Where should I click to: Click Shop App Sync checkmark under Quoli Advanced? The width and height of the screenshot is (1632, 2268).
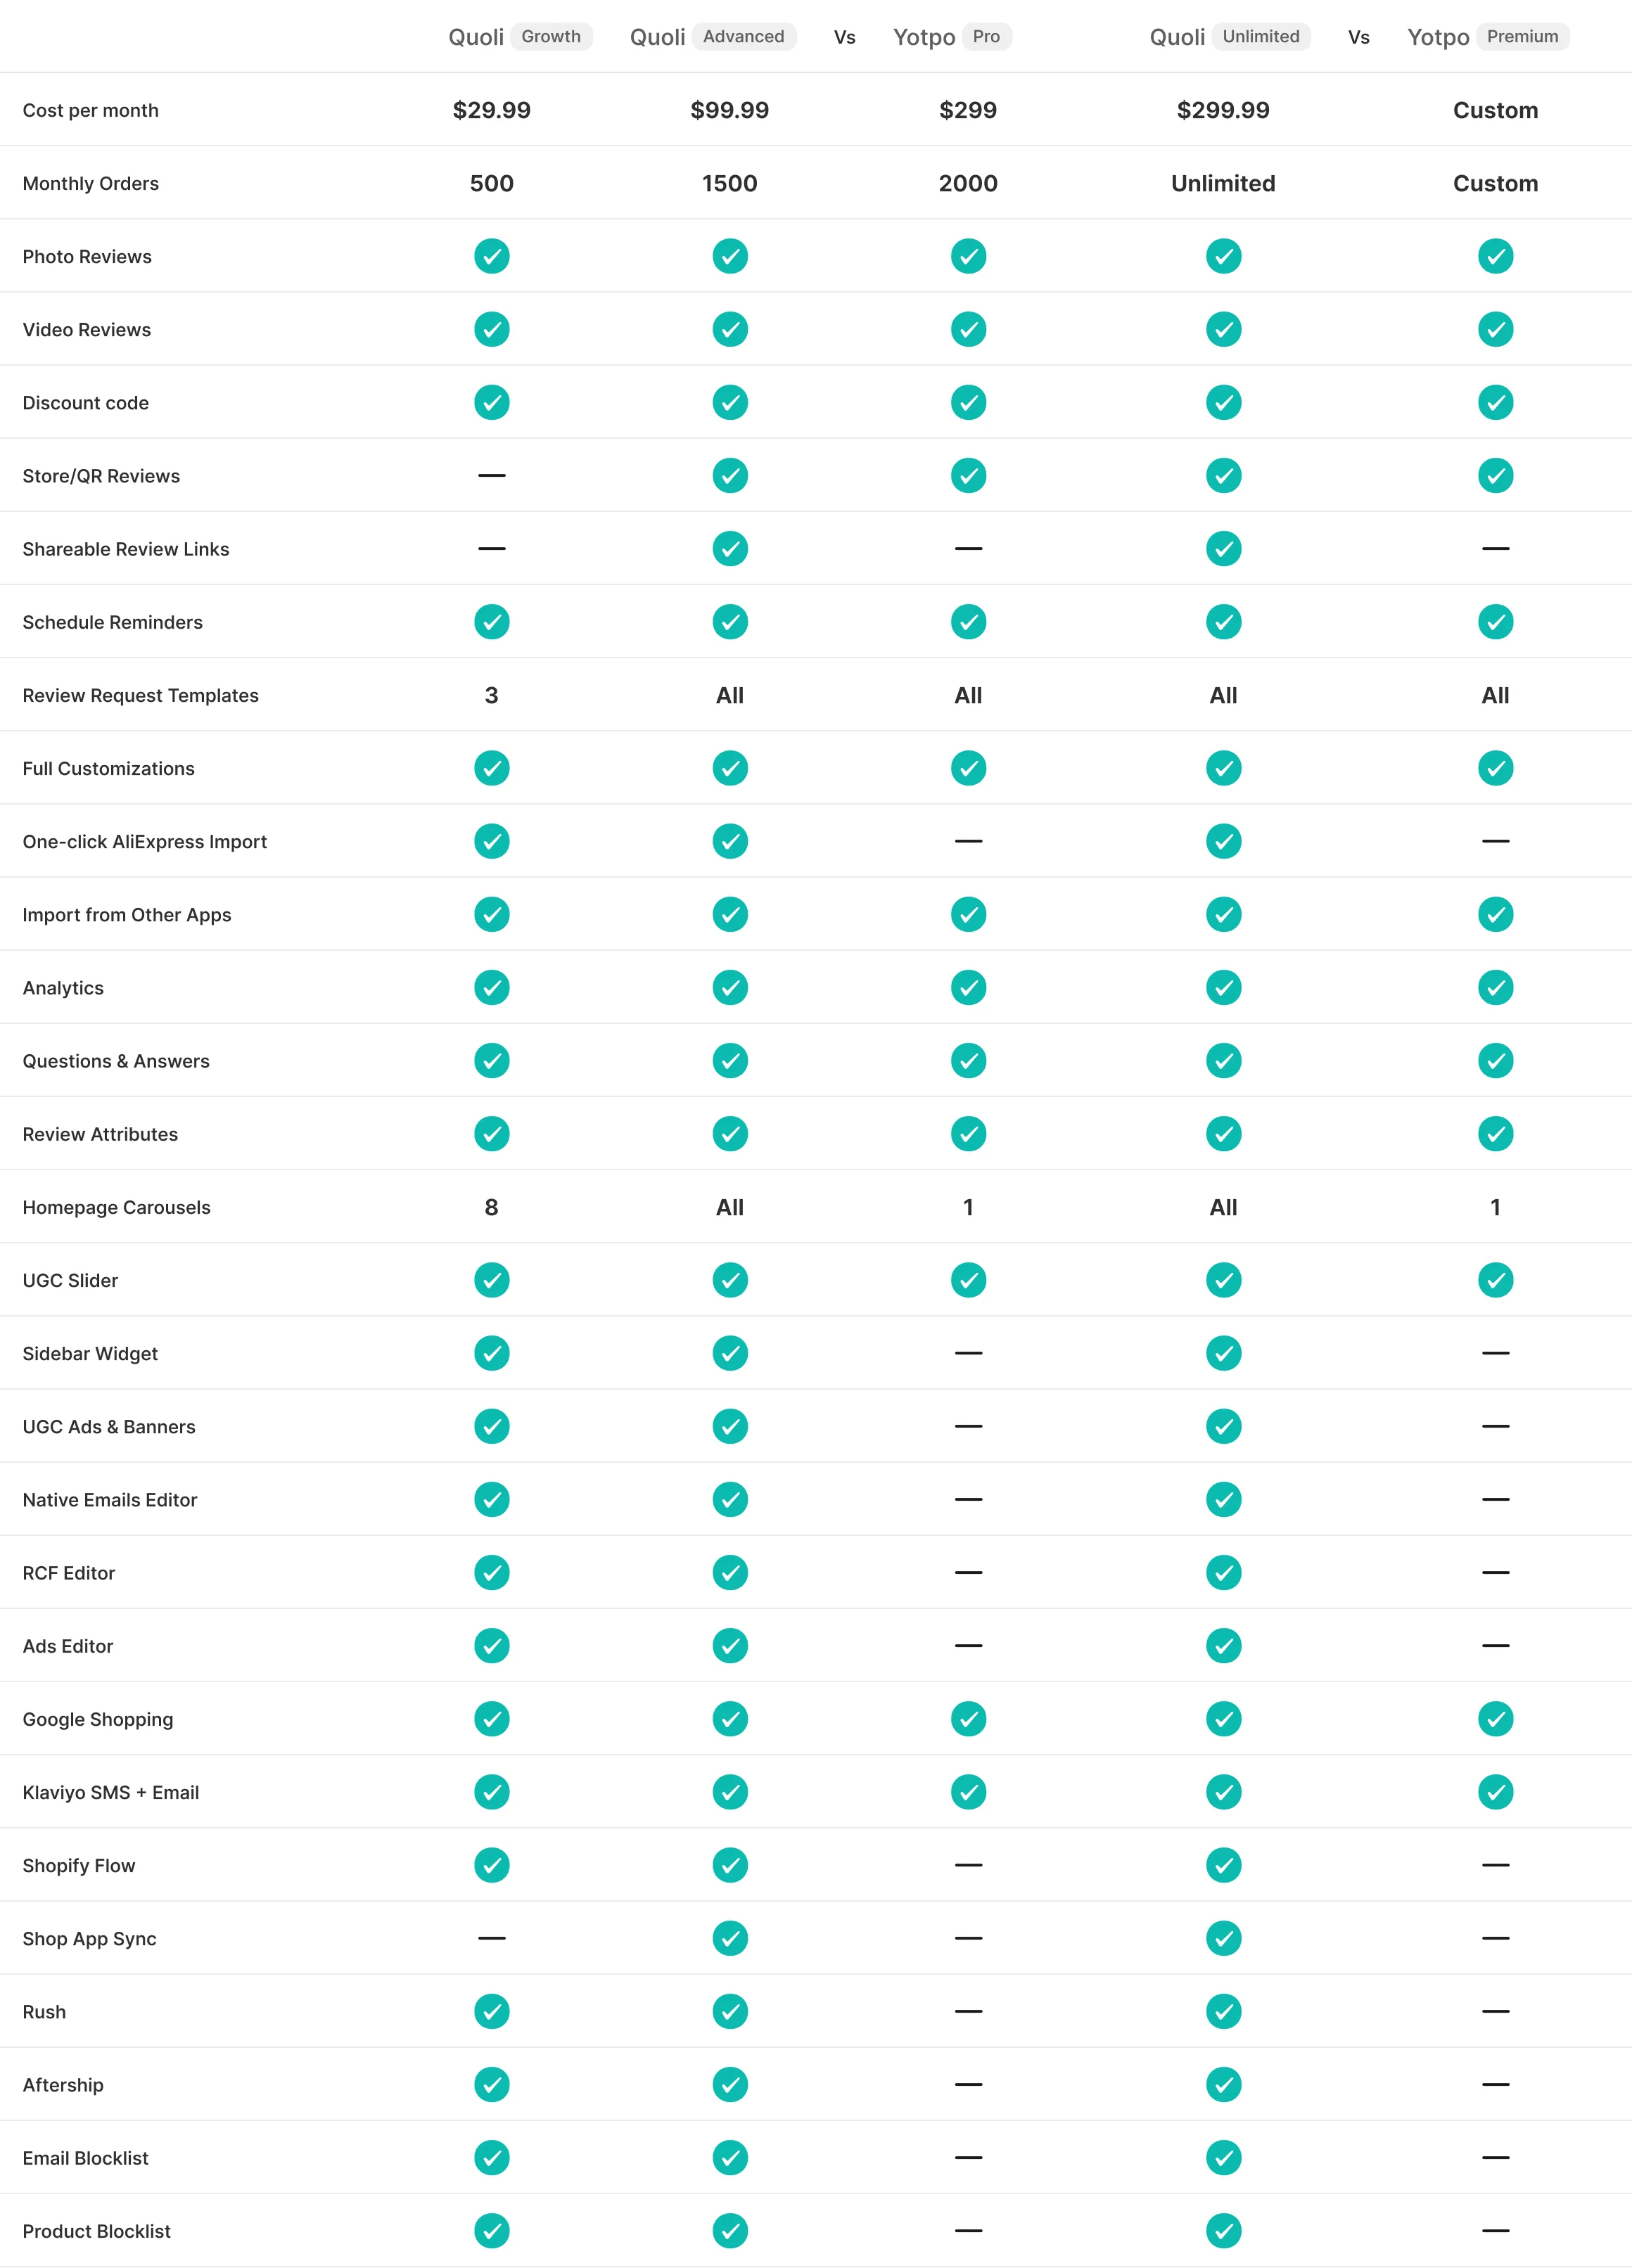730,1938
